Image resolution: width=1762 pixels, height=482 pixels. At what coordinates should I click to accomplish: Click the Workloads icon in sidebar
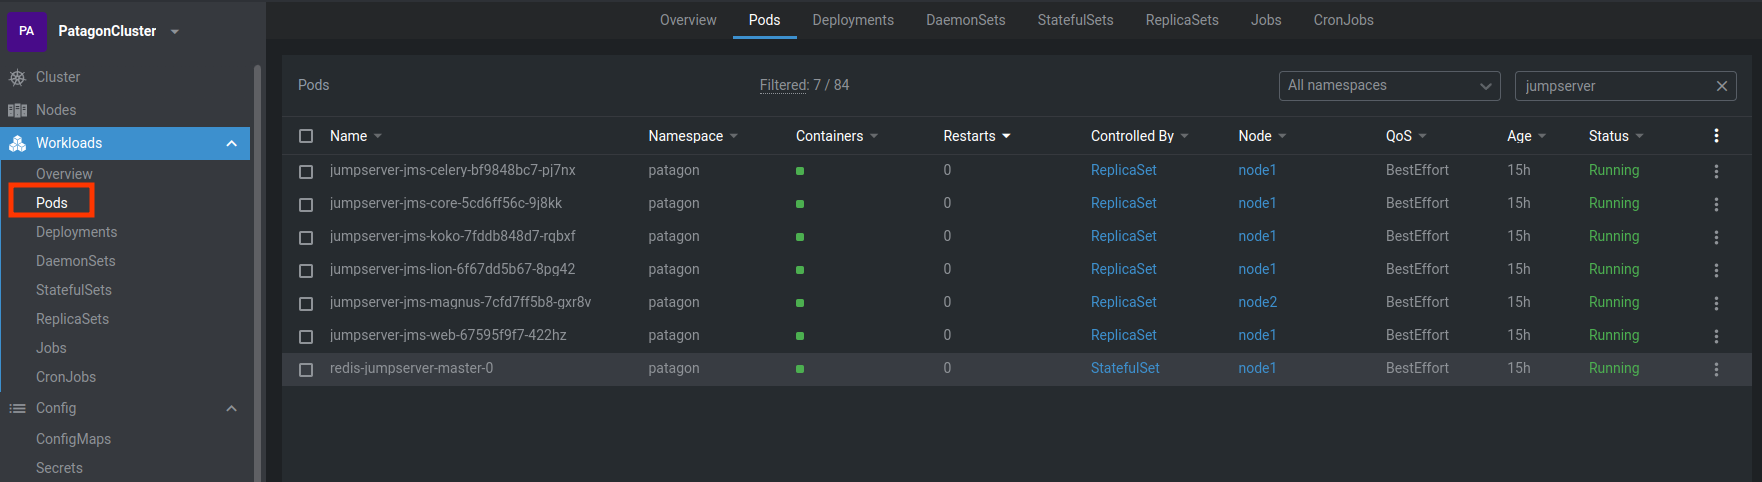[17, 143]
